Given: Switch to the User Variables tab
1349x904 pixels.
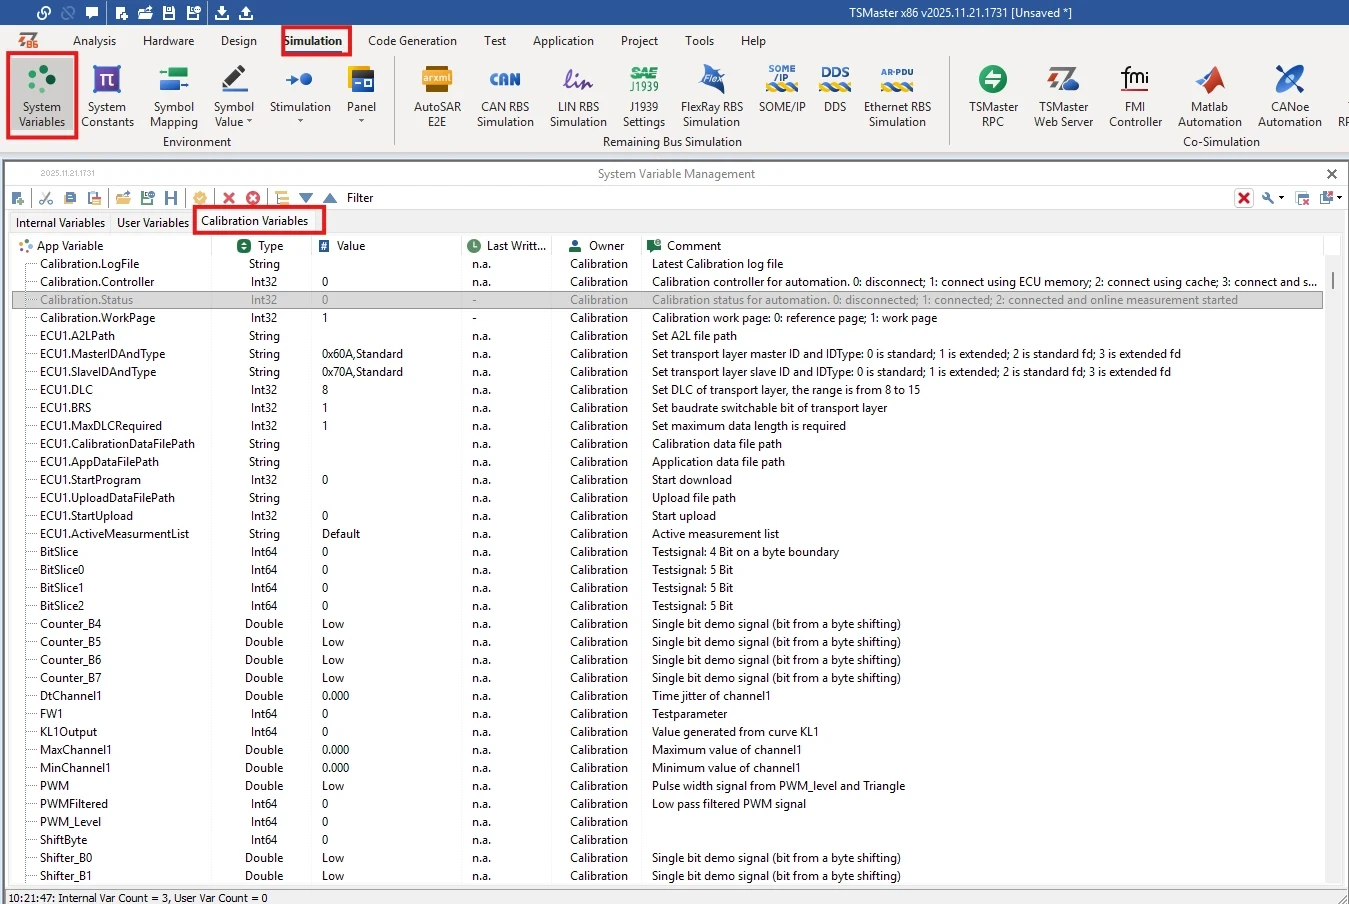Looking at the screenshot, I should tap(153, 223).
